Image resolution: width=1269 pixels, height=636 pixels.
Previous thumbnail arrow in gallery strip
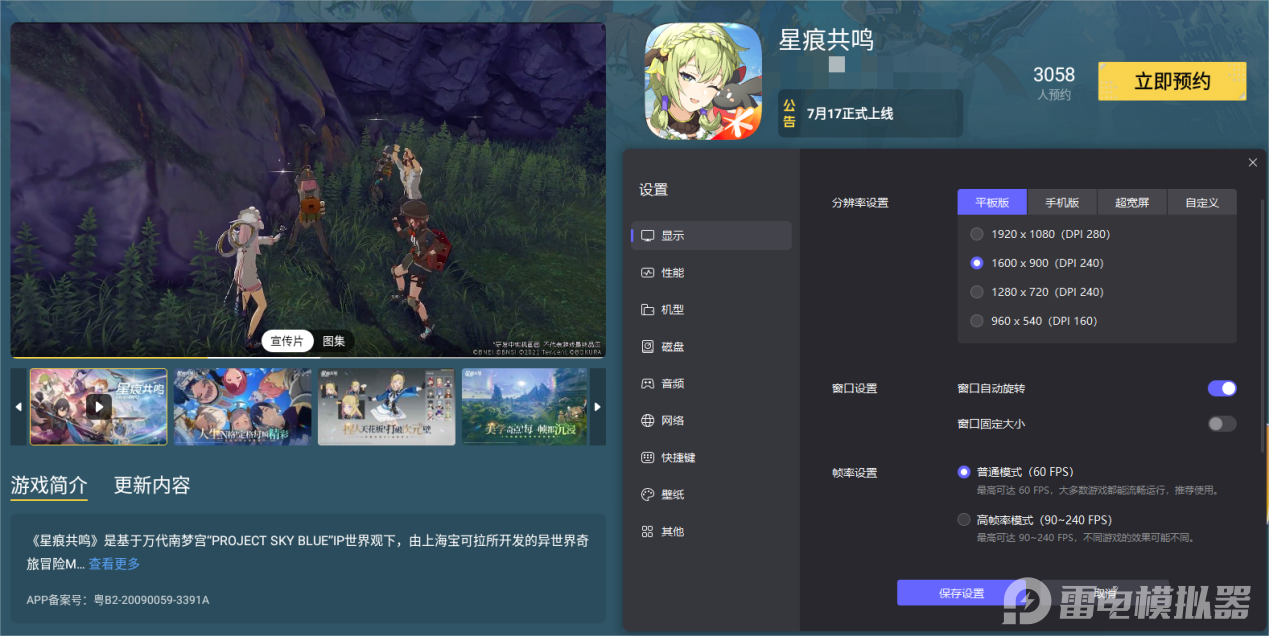click(x=18, y=407)
